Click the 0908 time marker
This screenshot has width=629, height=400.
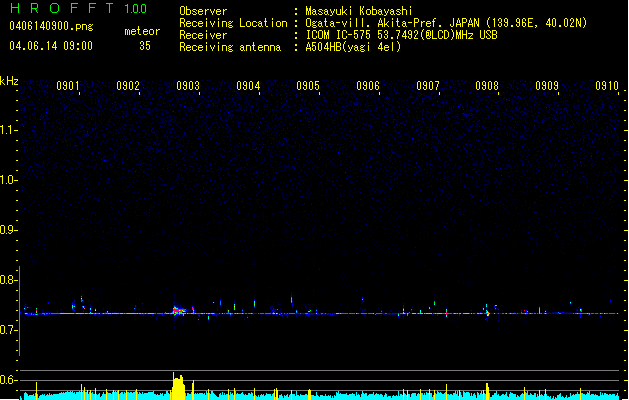point(487,86)
